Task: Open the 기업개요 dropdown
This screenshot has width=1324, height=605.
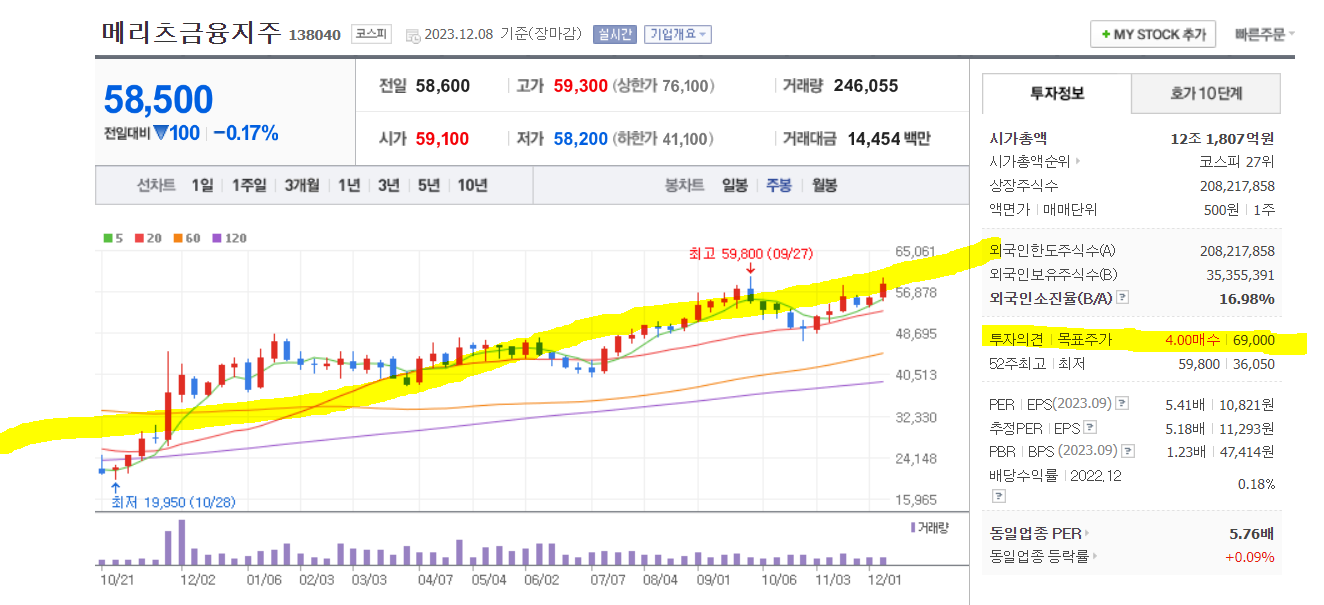Action: click(677, 35)
